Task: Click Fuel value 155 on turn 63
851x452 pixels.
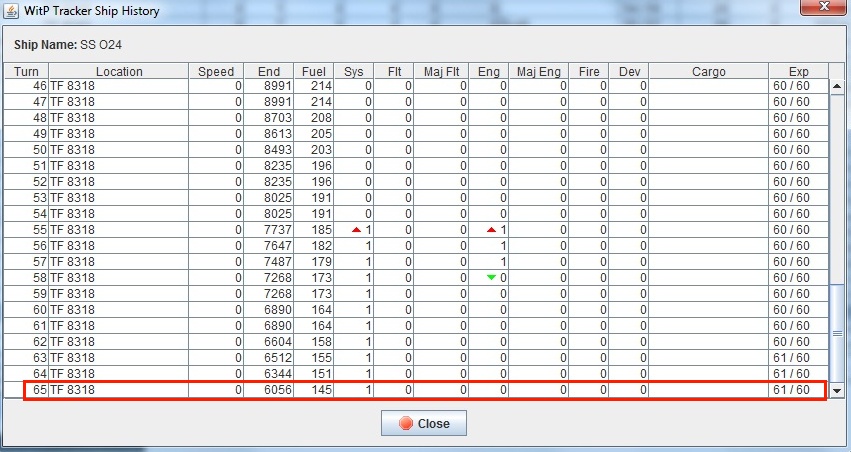Action: click(321, 358)
